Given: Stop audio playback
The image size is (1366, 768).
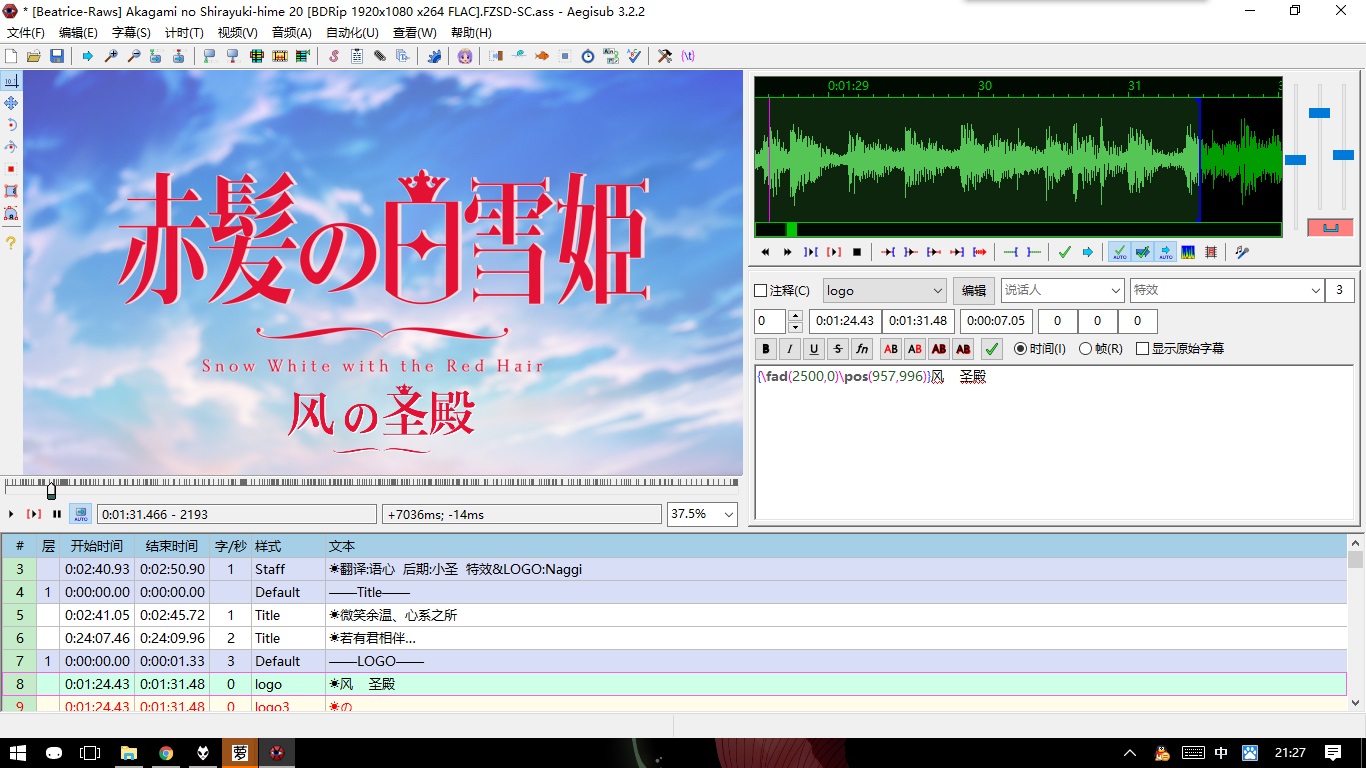Looking at the screenshot, I should tap(857, 252).
